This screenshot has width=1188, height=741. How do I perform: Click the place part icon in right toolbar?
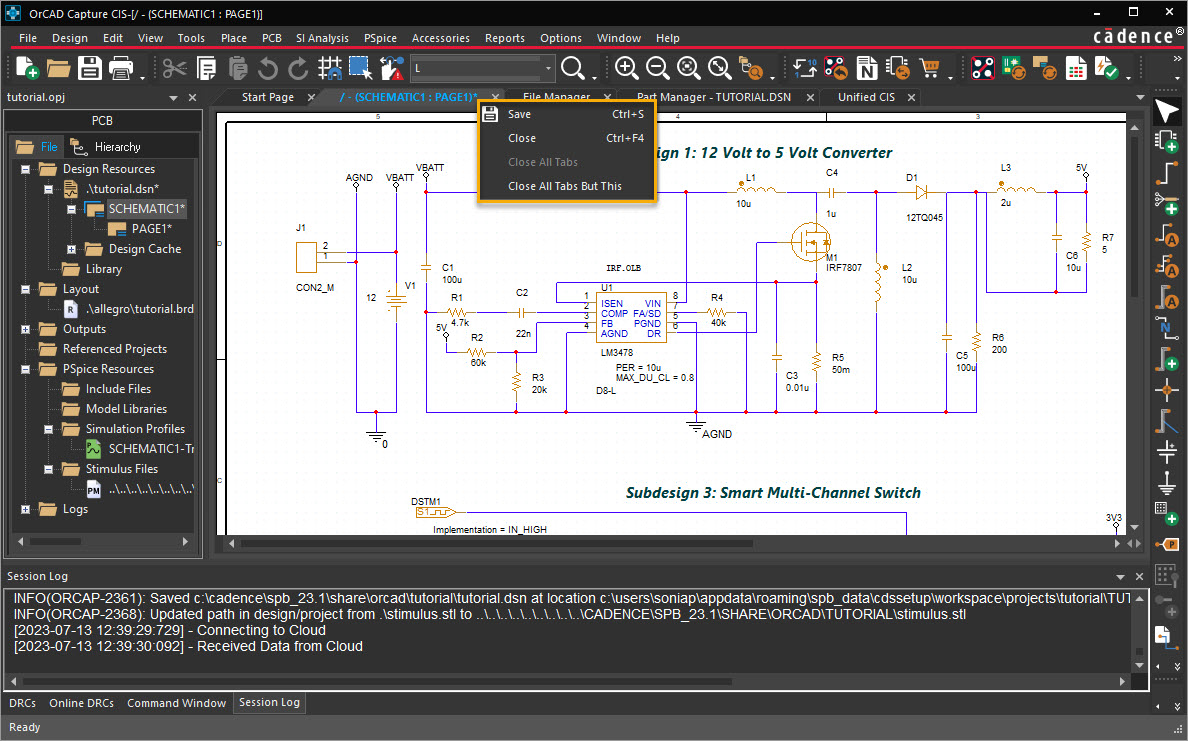click(1166, 140)
